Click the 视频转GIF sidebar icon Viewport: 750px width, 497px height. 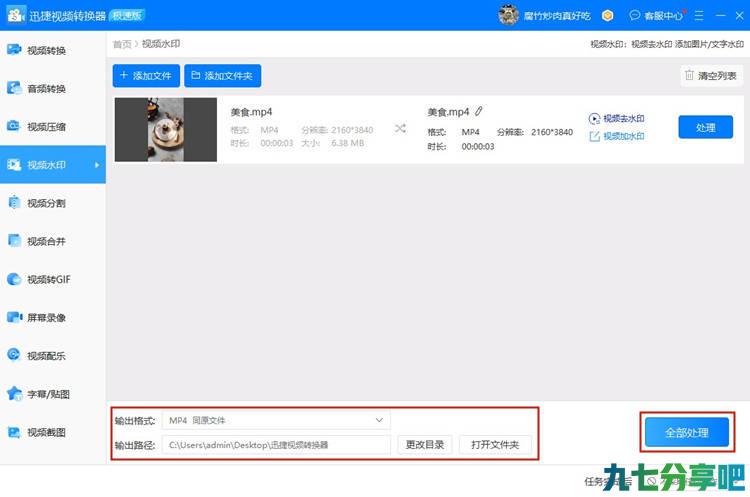(14, 279)
